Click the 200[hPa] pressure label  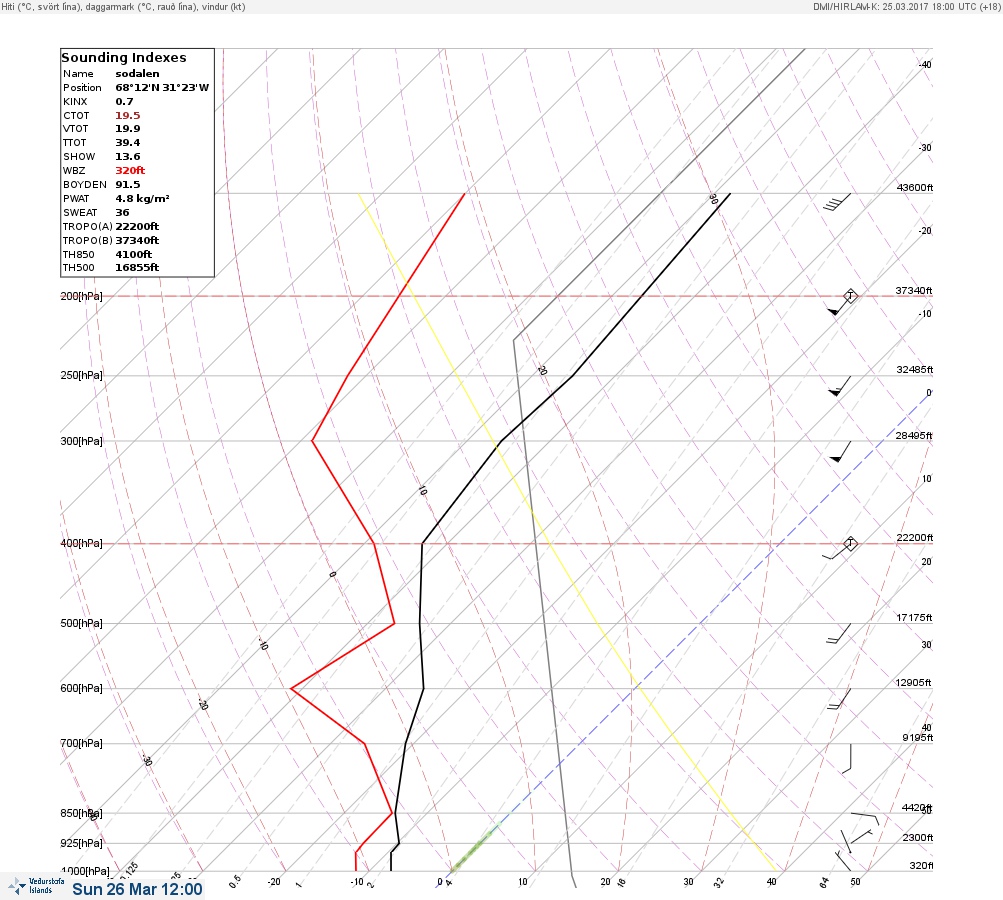pyautogui.click(x=81, y=296)
